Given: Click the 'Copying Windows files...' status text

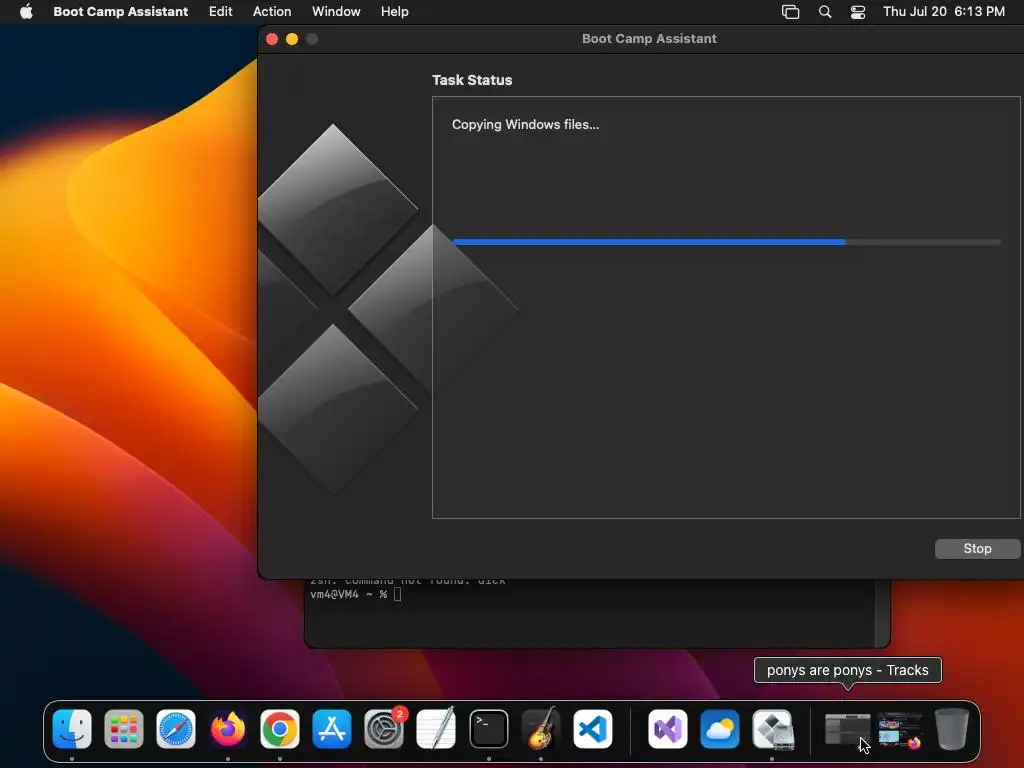Looking at the screenshot, I should pos(525,125).
